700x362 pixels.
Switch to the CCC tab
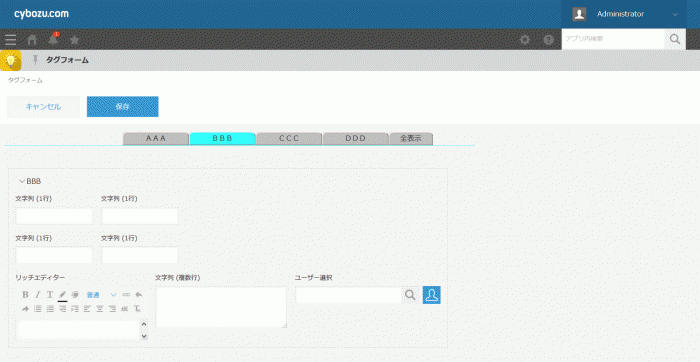click(x=289, y=138)
